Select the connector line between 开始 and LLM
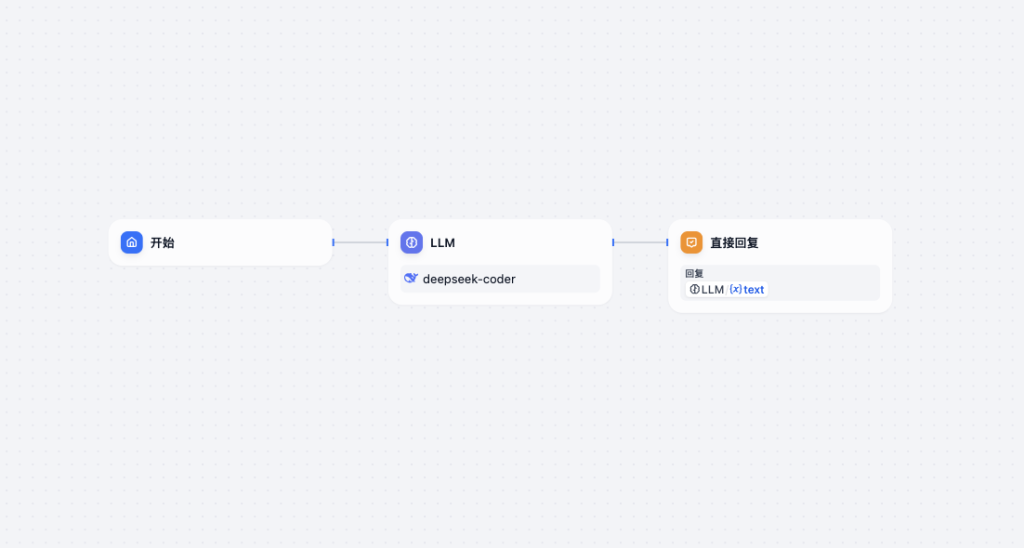Viewport: 1024px width, 548px height. click(360, 242)
